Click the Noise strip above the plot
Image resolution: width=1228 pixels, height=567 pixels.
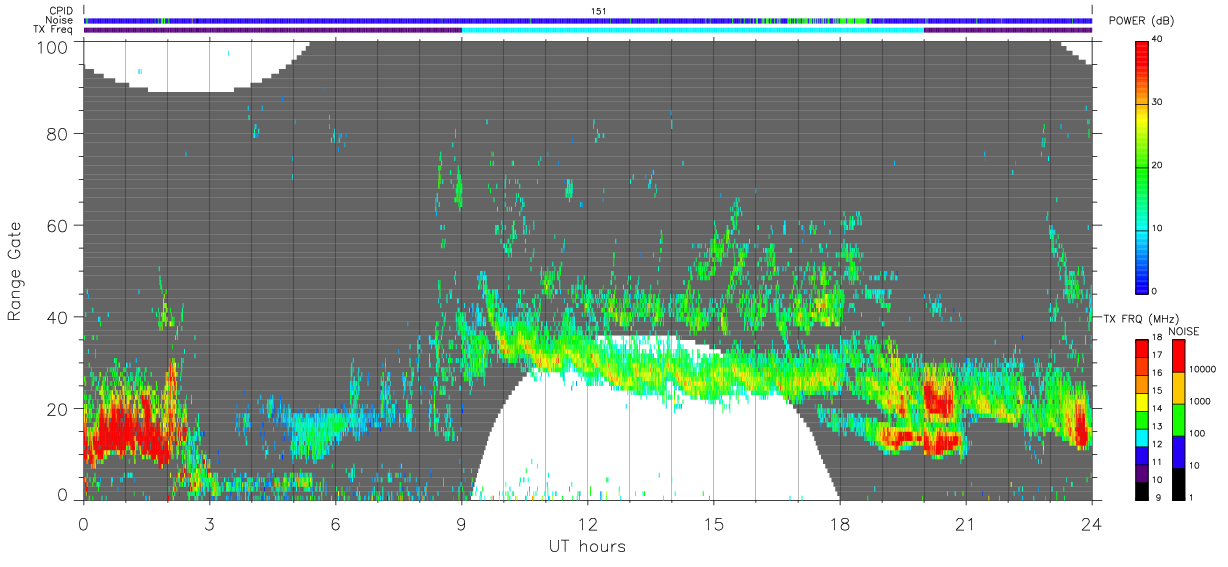coord(588,20)
